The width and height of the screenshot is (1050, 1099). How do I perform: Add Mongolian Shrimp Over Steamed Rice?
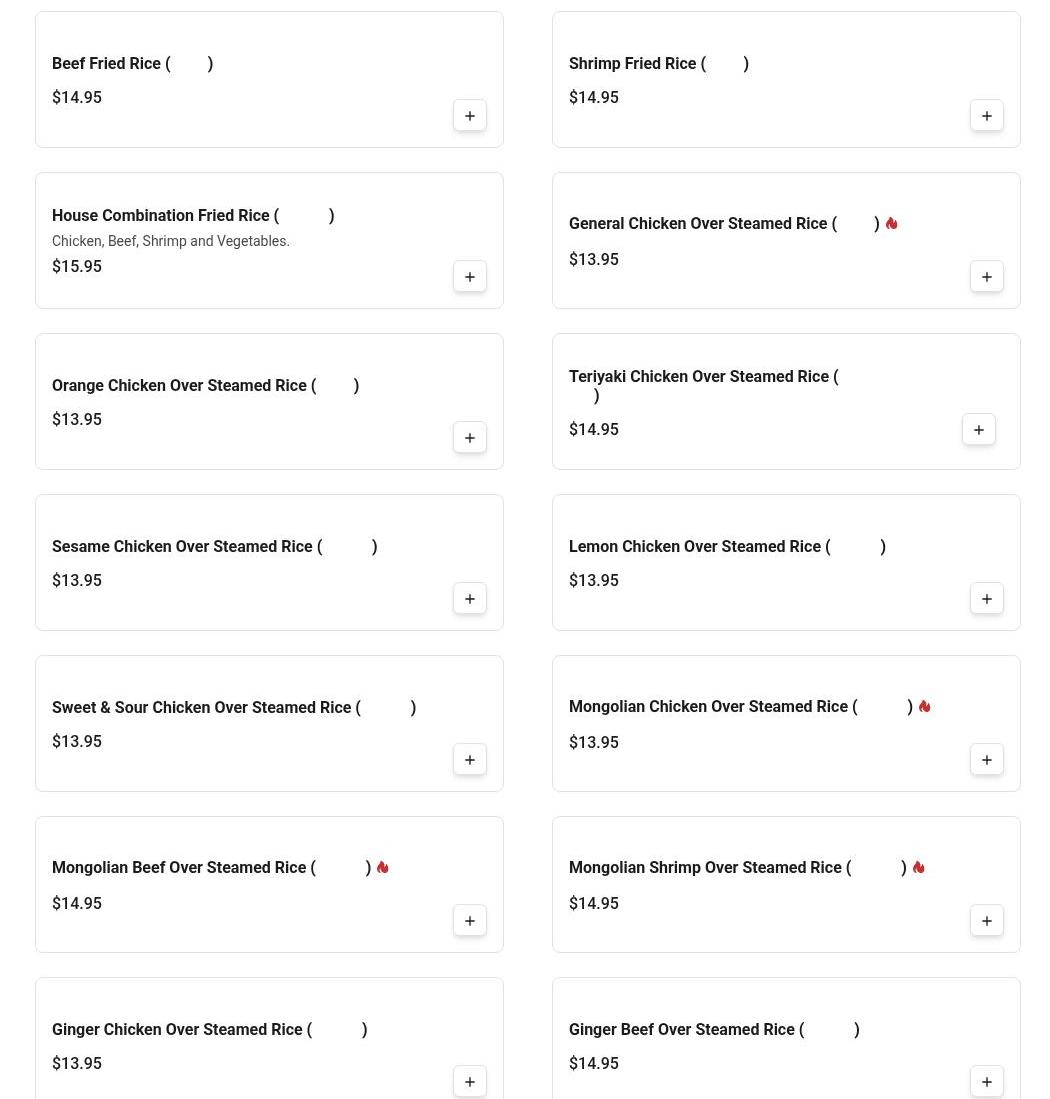(x=987, y=921)
